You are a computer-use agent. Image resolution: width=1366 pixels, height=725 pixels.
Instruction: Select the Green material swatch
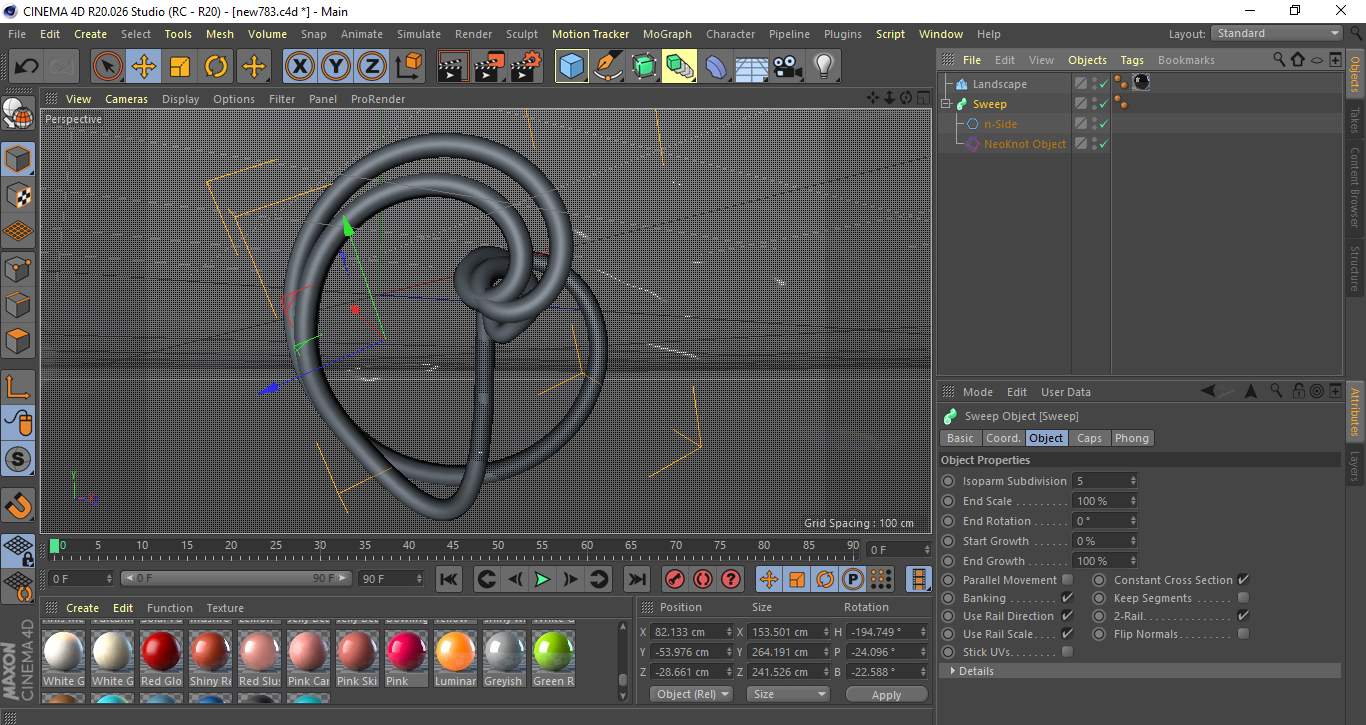click(x=553, y=653)
